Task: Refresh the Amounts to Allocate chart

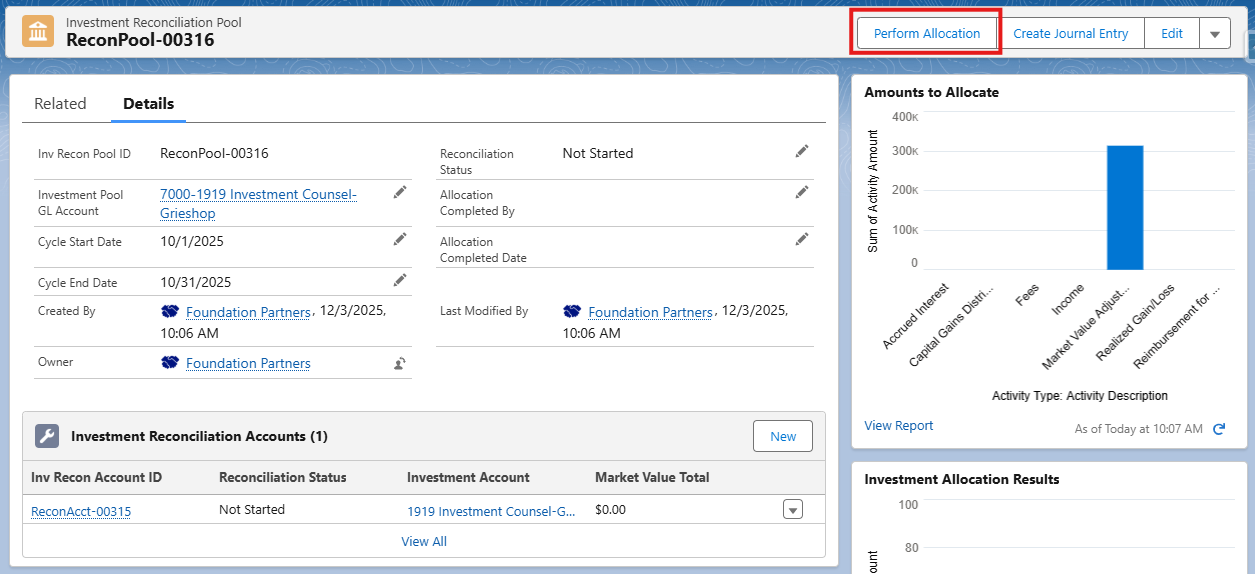Action: (1219, 429)
